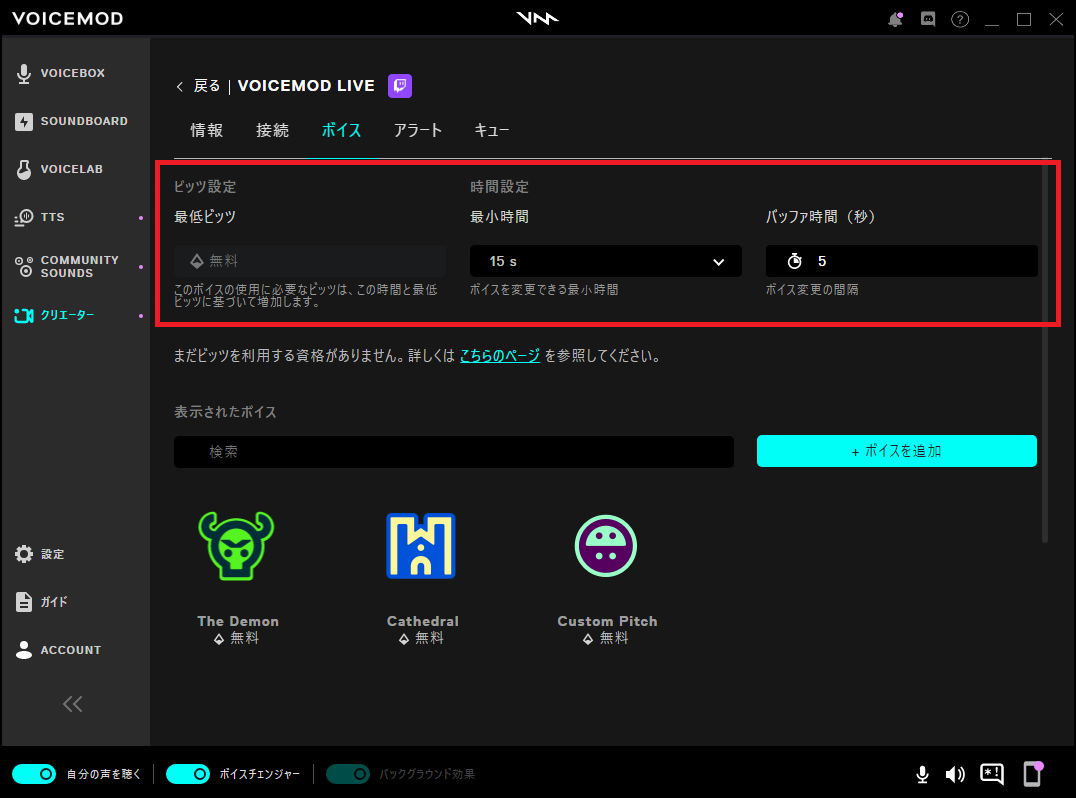Open the Soundboard section

71,121
